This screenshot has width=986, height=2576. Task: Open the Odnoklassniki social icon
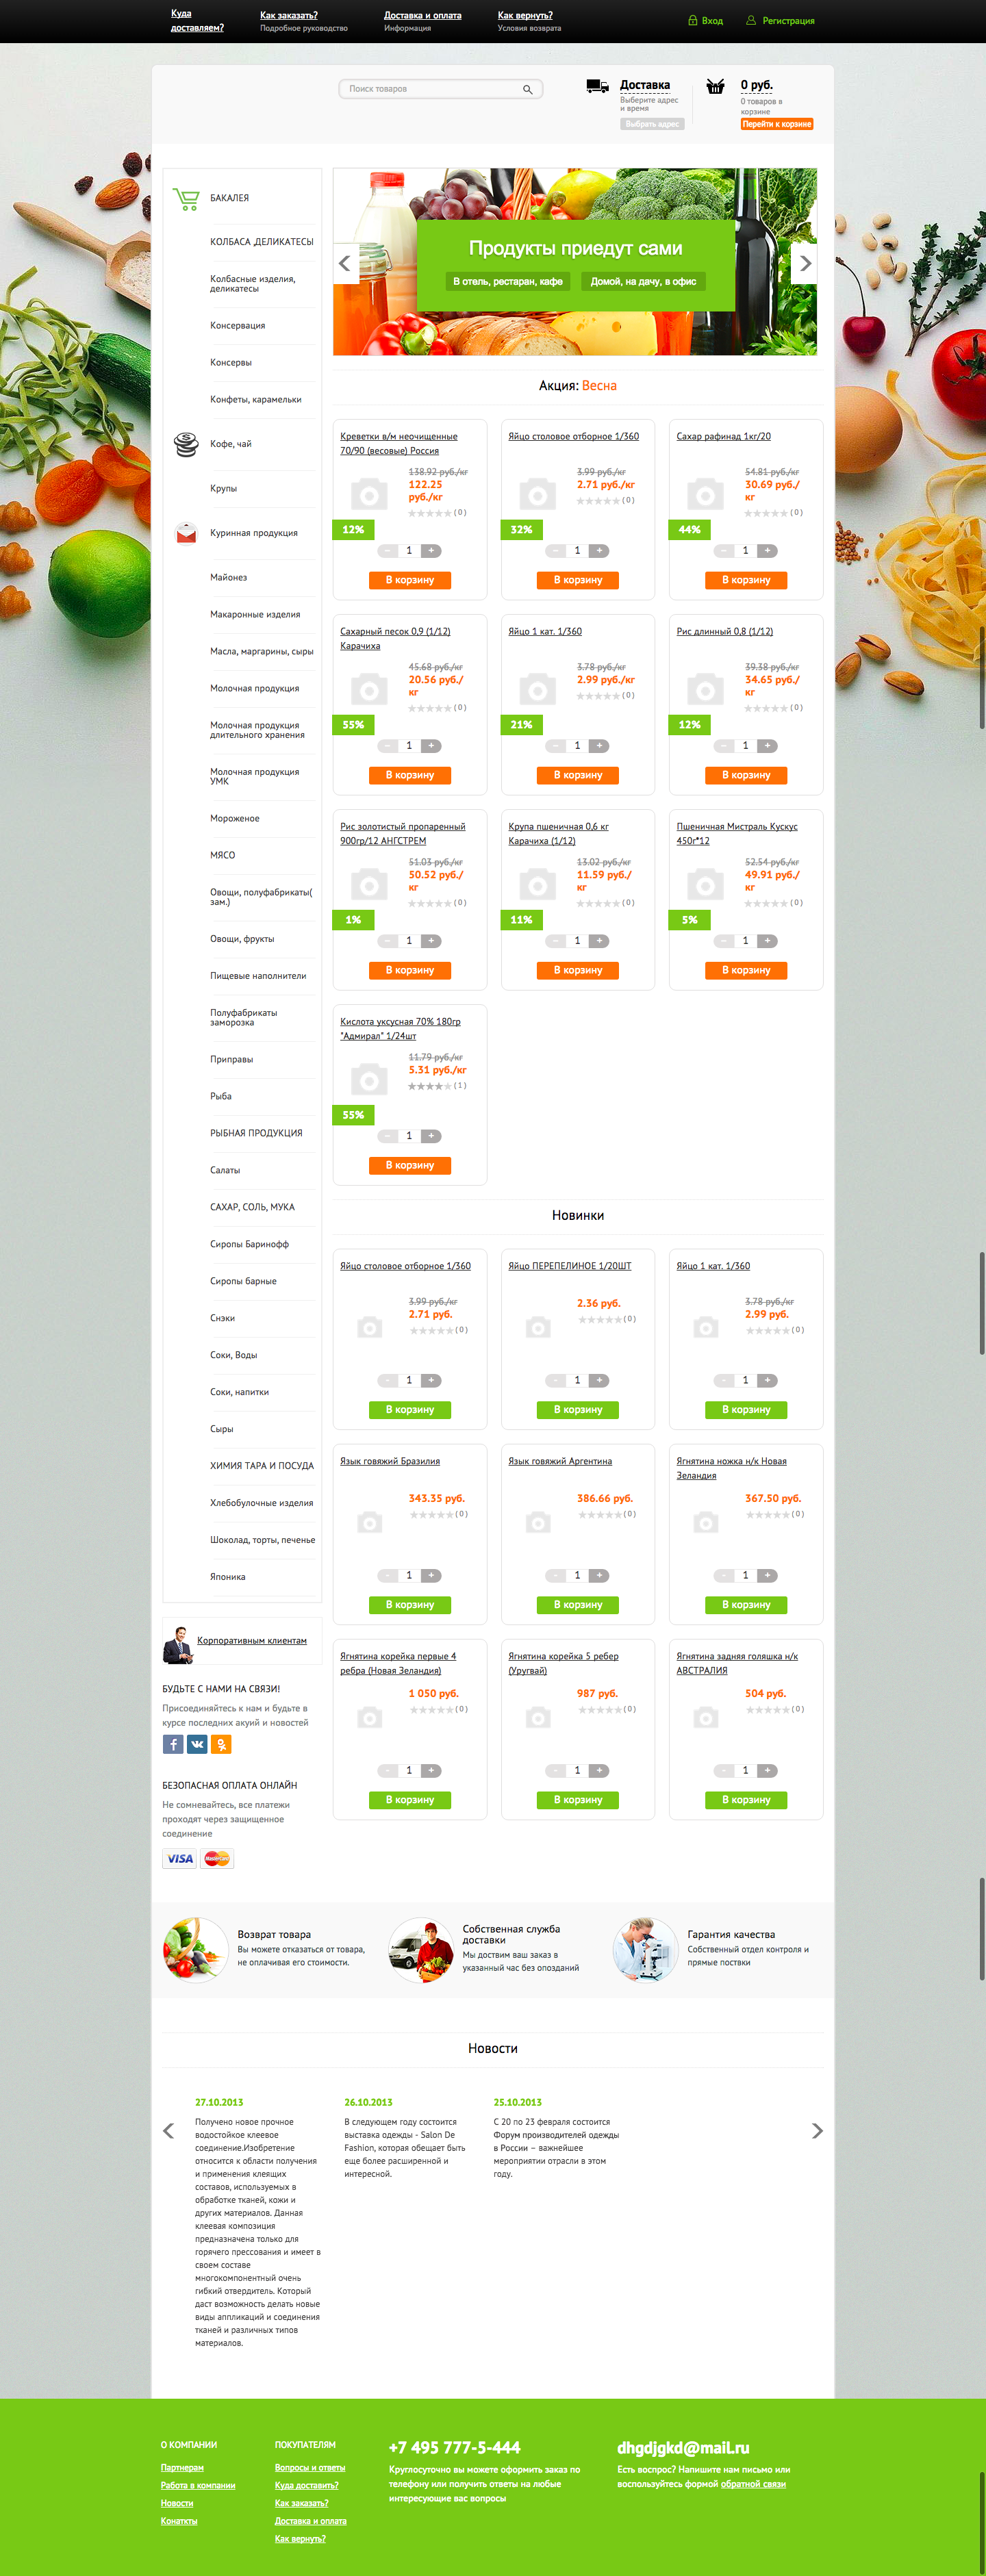(x=221, y=1744)
